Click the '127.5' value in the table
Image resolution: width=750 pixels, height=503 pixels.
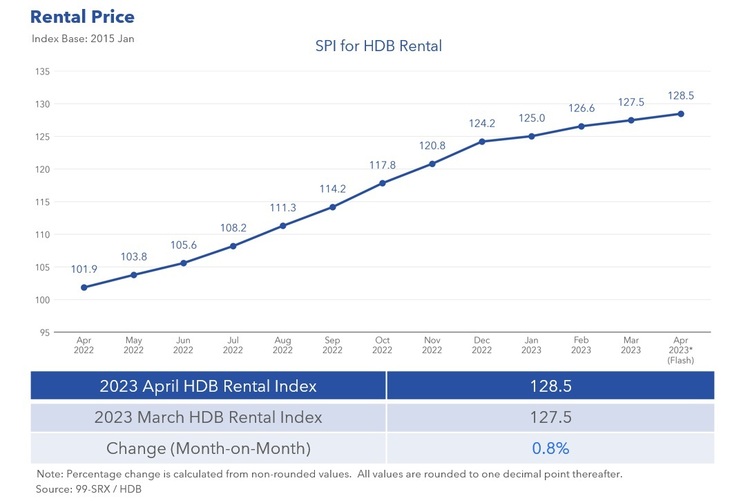(551, 417)
